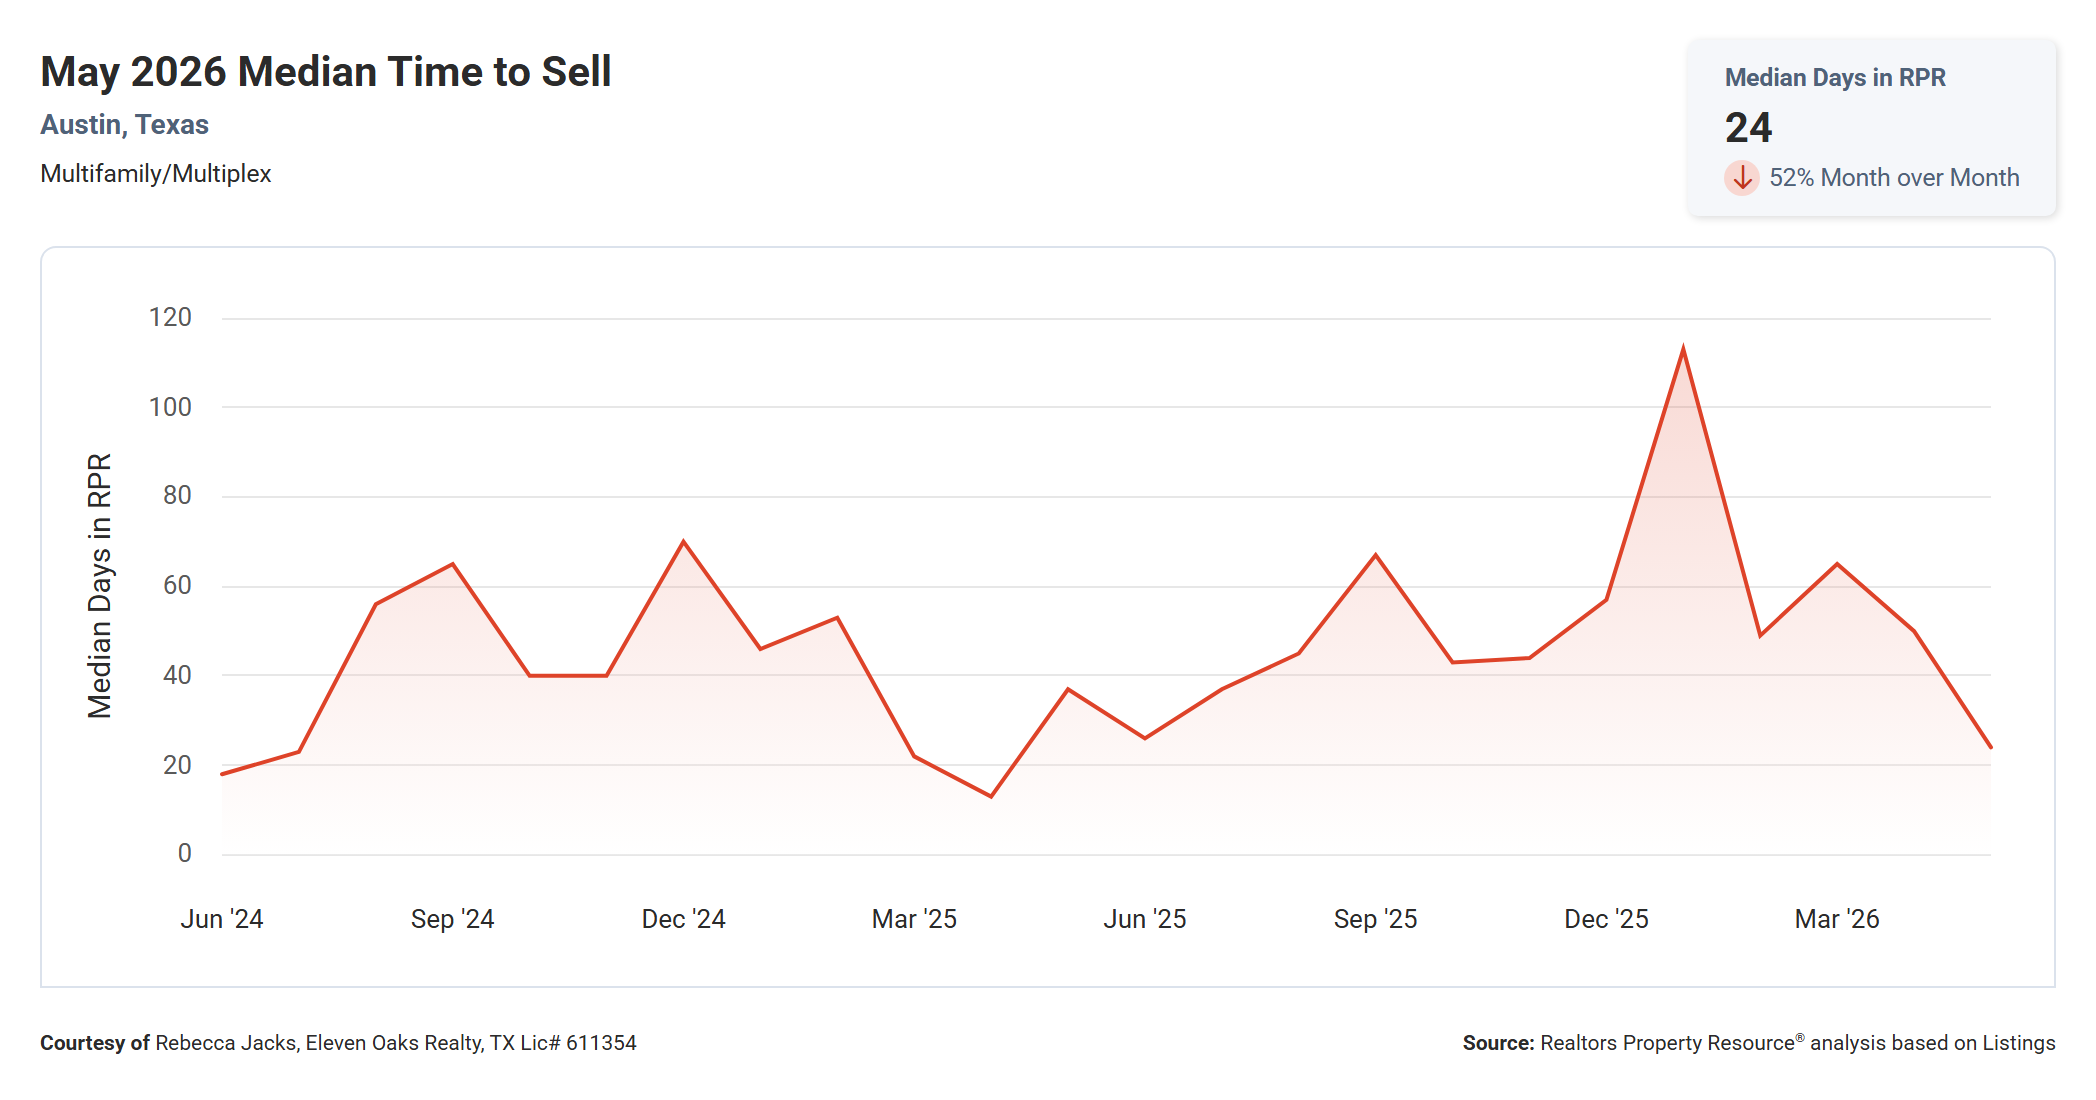
Task: Select the 'May 2026 Median Time to Sell' title
Action: (326, 72)
